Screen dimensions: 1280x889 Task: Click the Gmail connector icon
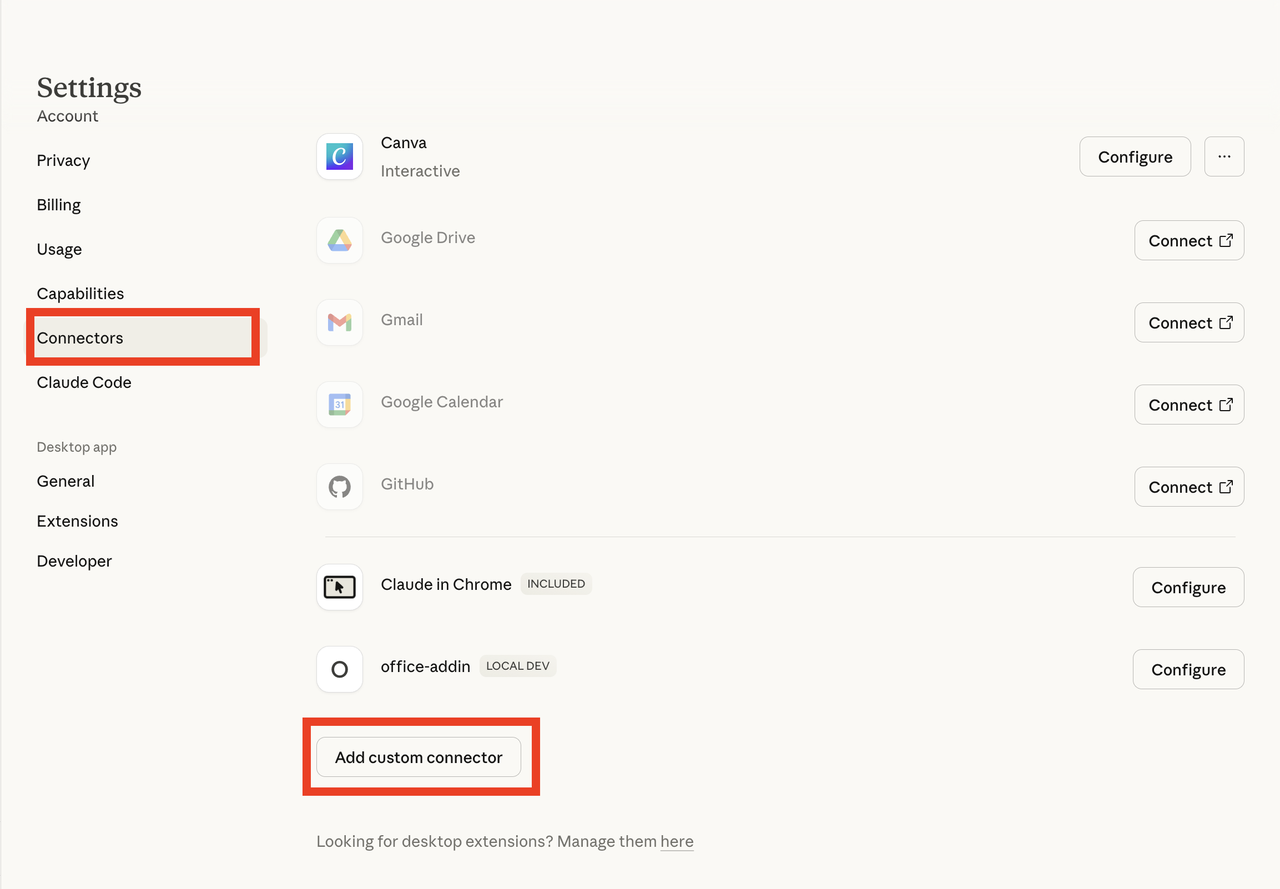pyautogui.click(x=339, y=322)
